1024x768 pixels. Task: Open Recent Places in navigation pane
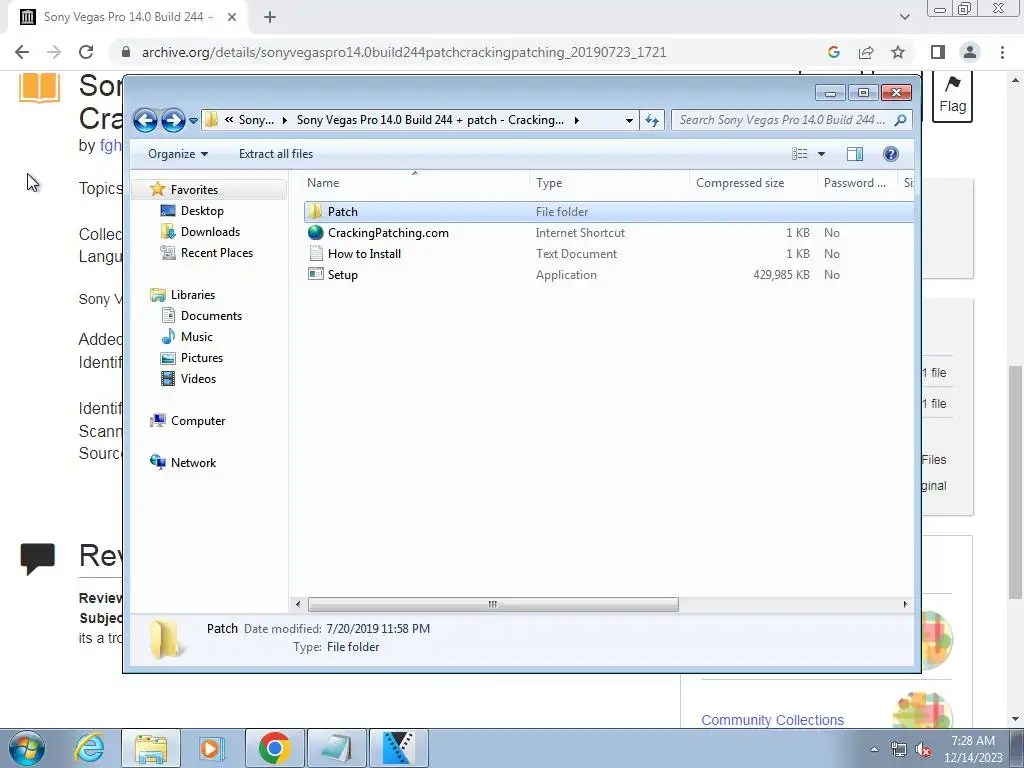pyautogui.click(x=216, y=253)
